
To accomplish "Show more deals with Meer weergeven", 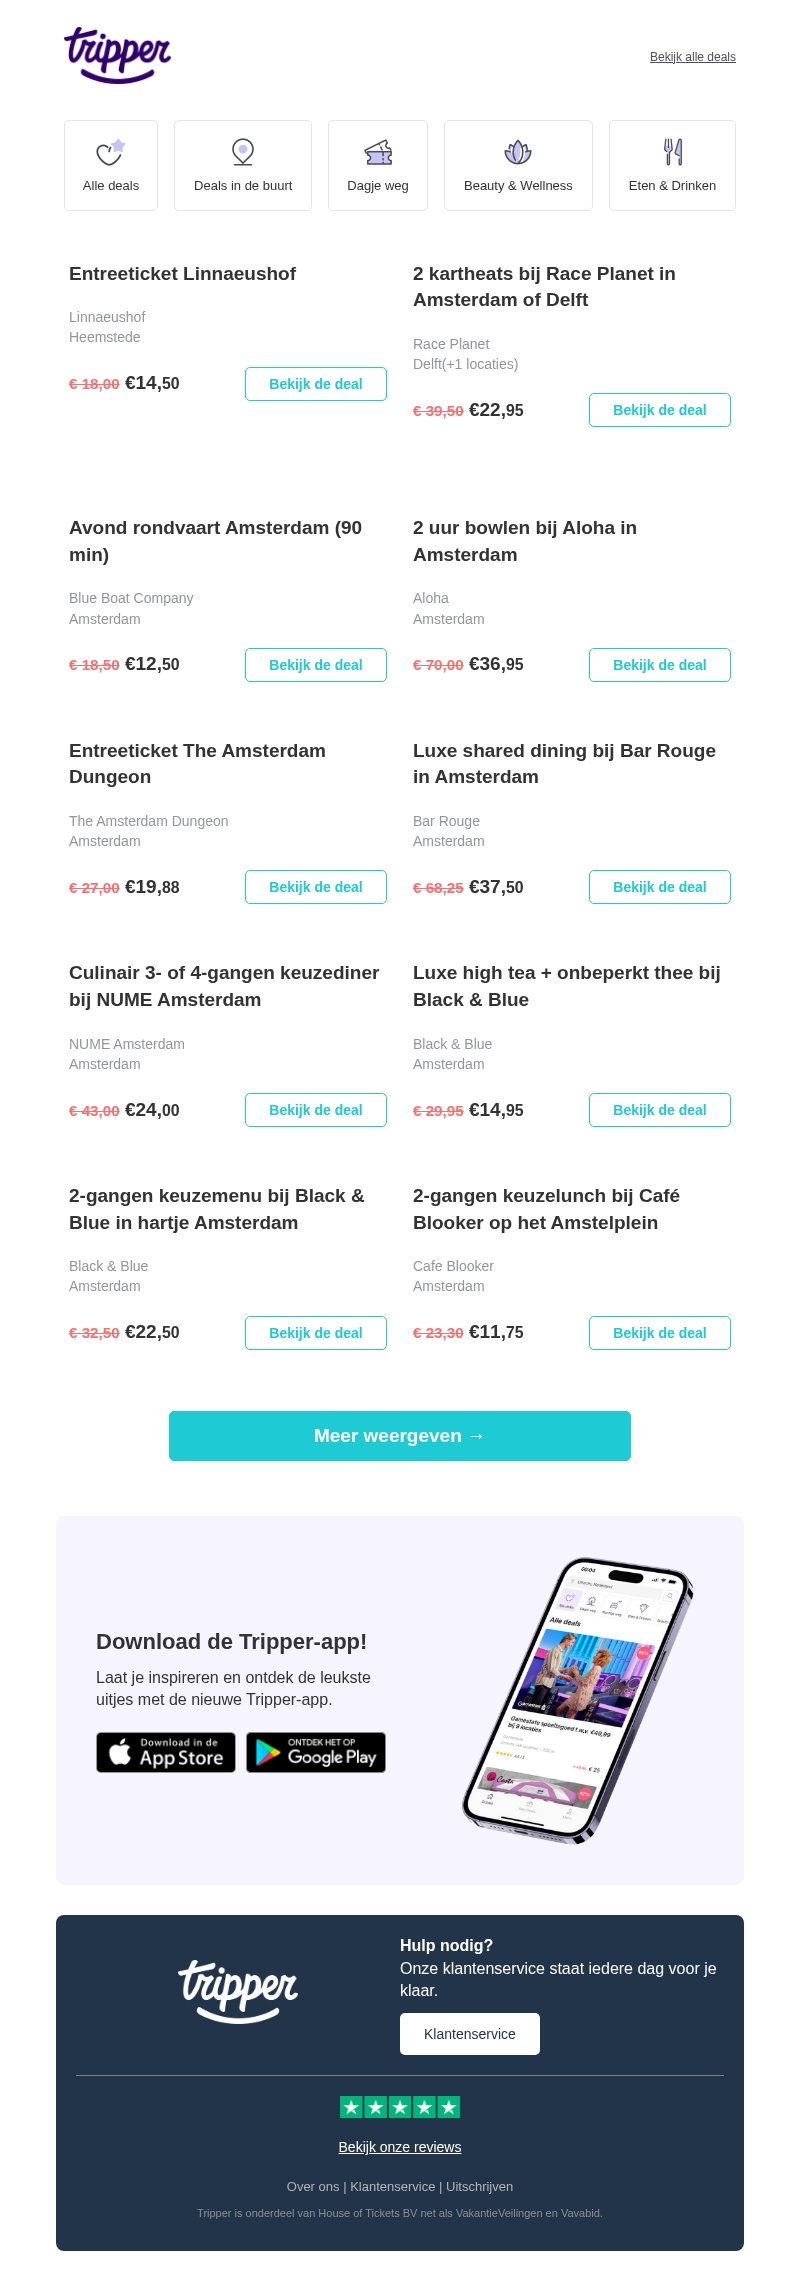I will [400, 1436].
